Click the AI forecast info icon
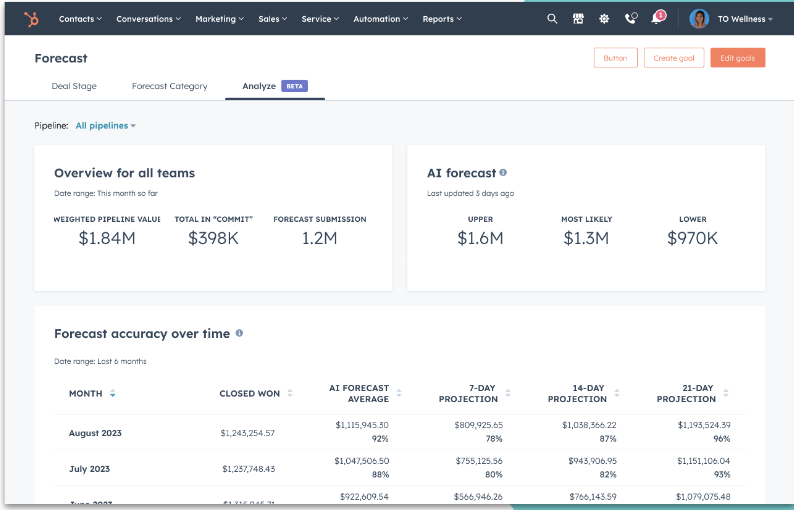This screenshot has width=794, height=510. tap(503, 173)
